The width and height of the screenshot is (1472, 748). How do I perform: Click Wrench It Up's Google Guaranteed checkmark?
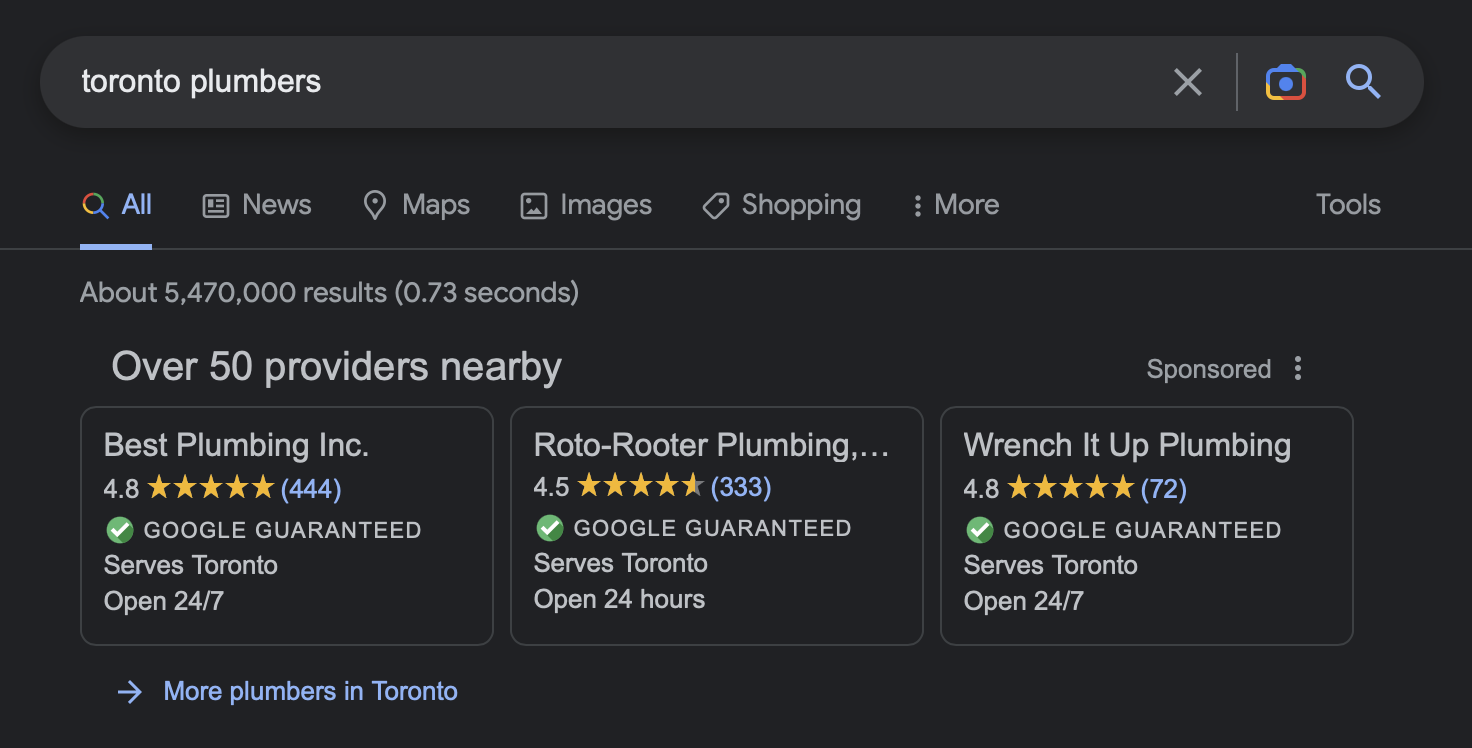click(980, 530)
